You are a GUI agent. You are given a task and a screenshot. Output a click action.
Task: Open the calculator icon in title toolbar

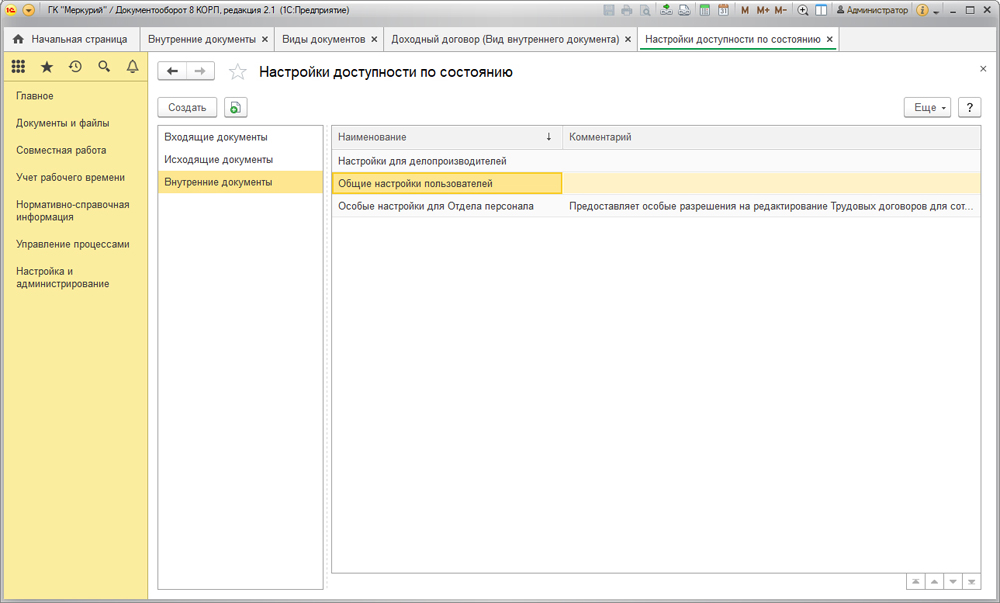(x=704, y=10)
